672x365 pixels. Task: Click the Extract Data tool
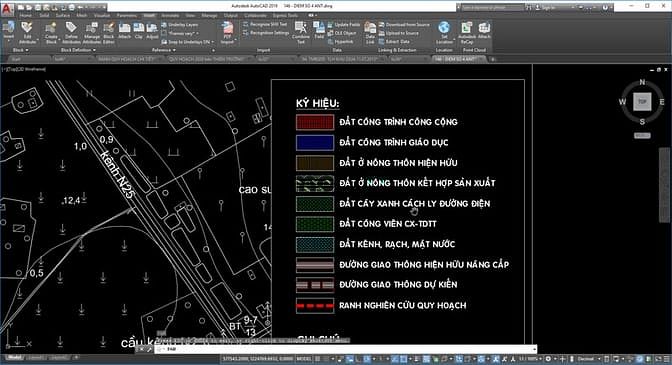click(394, 42)
